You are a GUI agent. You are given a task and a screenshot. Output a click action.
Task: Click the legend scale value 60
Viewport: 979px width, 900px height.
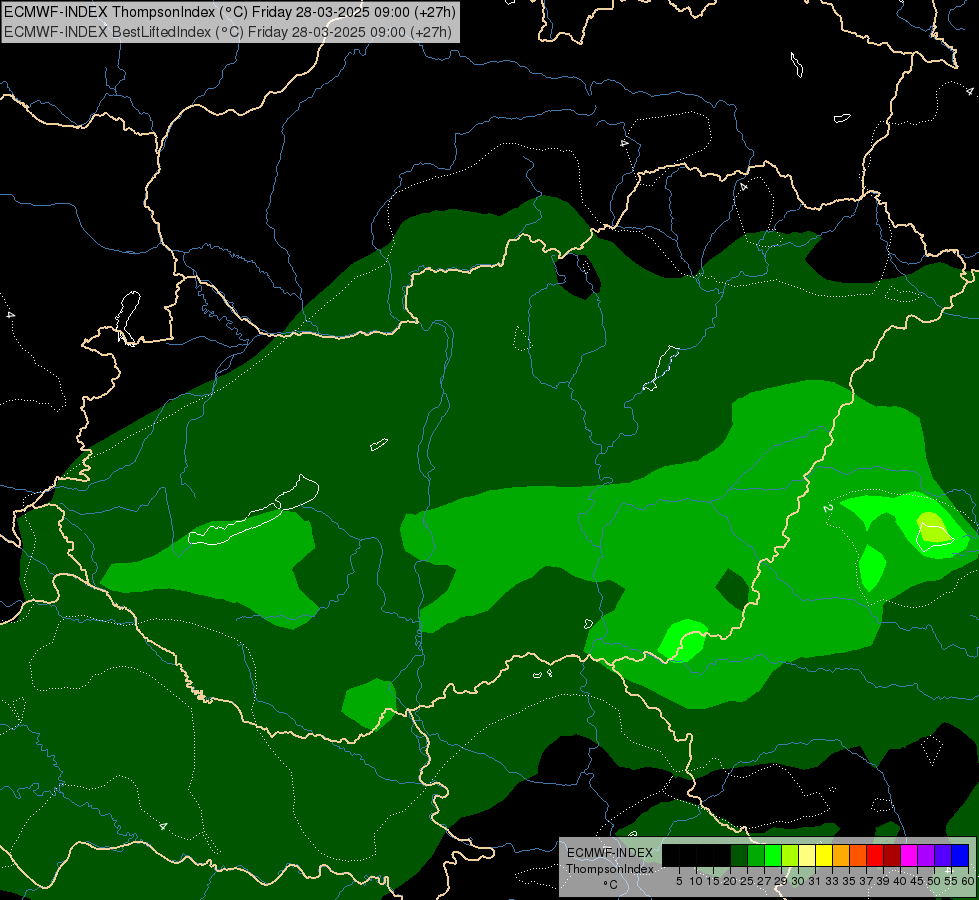[968, 881]
